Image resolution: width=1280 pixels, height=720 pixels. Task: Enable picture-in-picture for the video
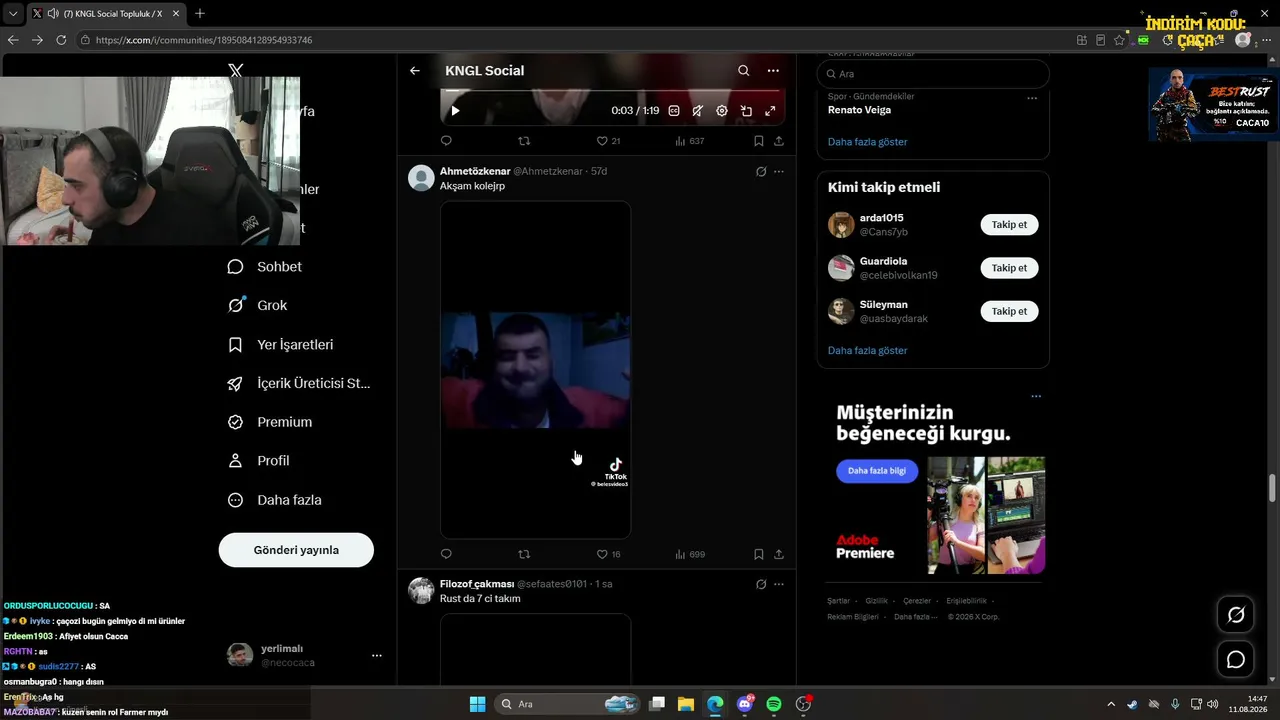[x=746, y=111]
